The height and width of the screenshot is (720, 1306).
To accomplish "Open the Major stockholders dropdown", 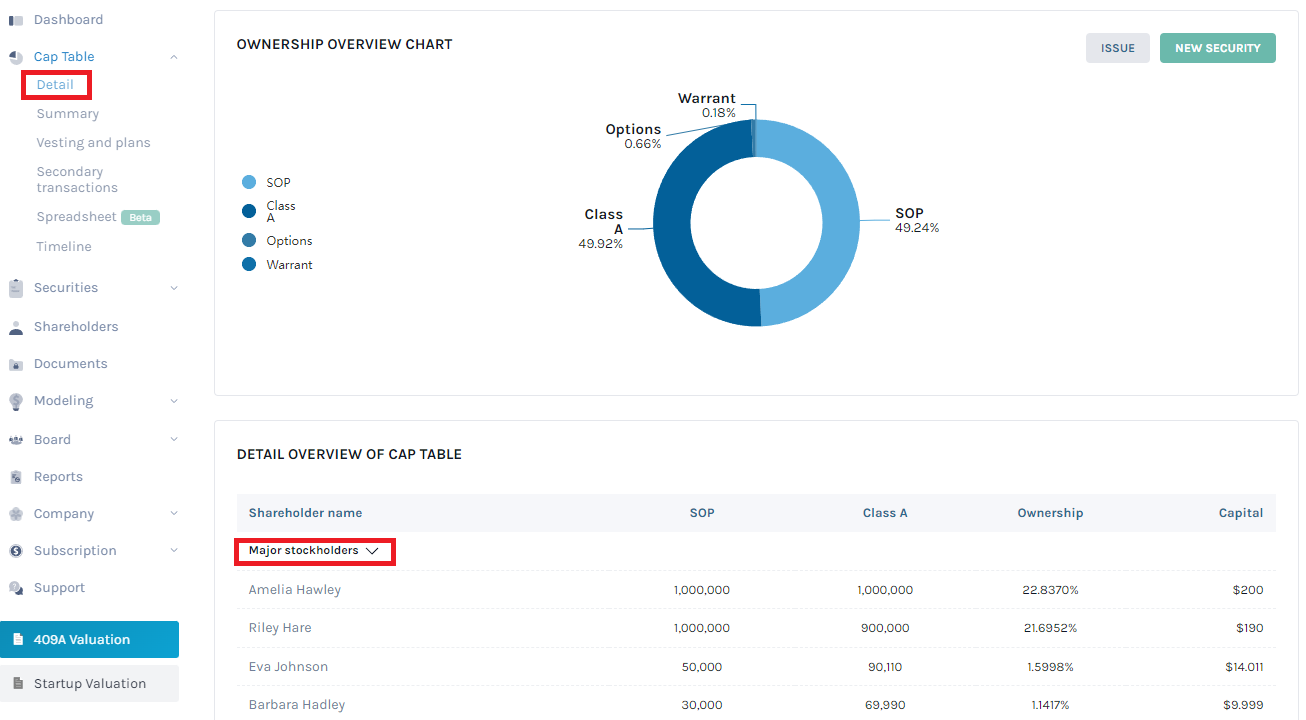I will [x=314, y=551].
